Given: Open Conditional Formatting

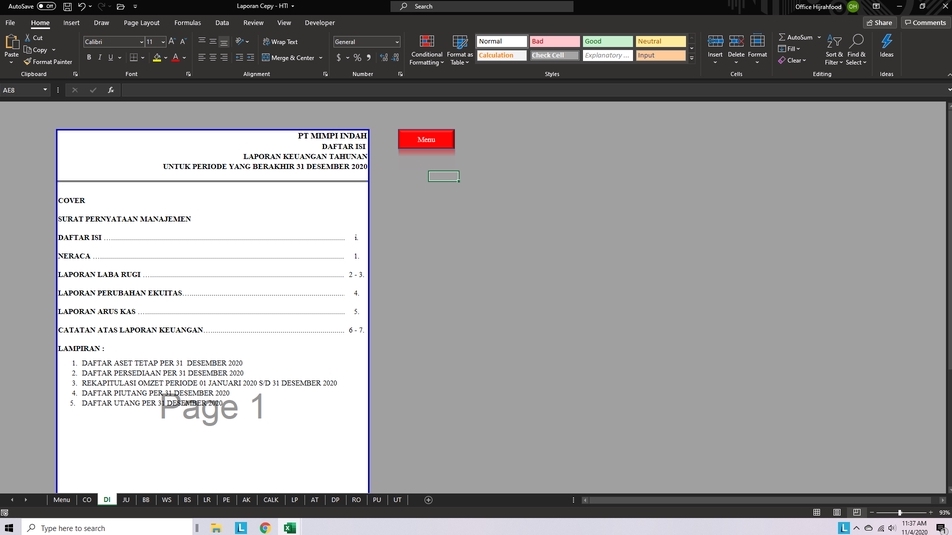Looking at the screenshot, I should click(x=426, y=50).
